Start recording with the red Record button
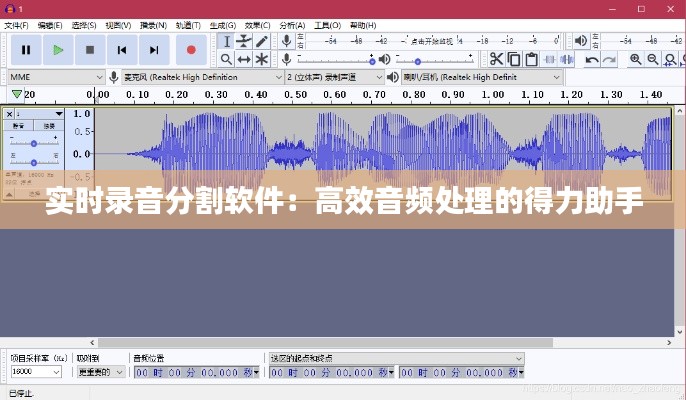Screen dimensions: 686x400 point(191,50)
